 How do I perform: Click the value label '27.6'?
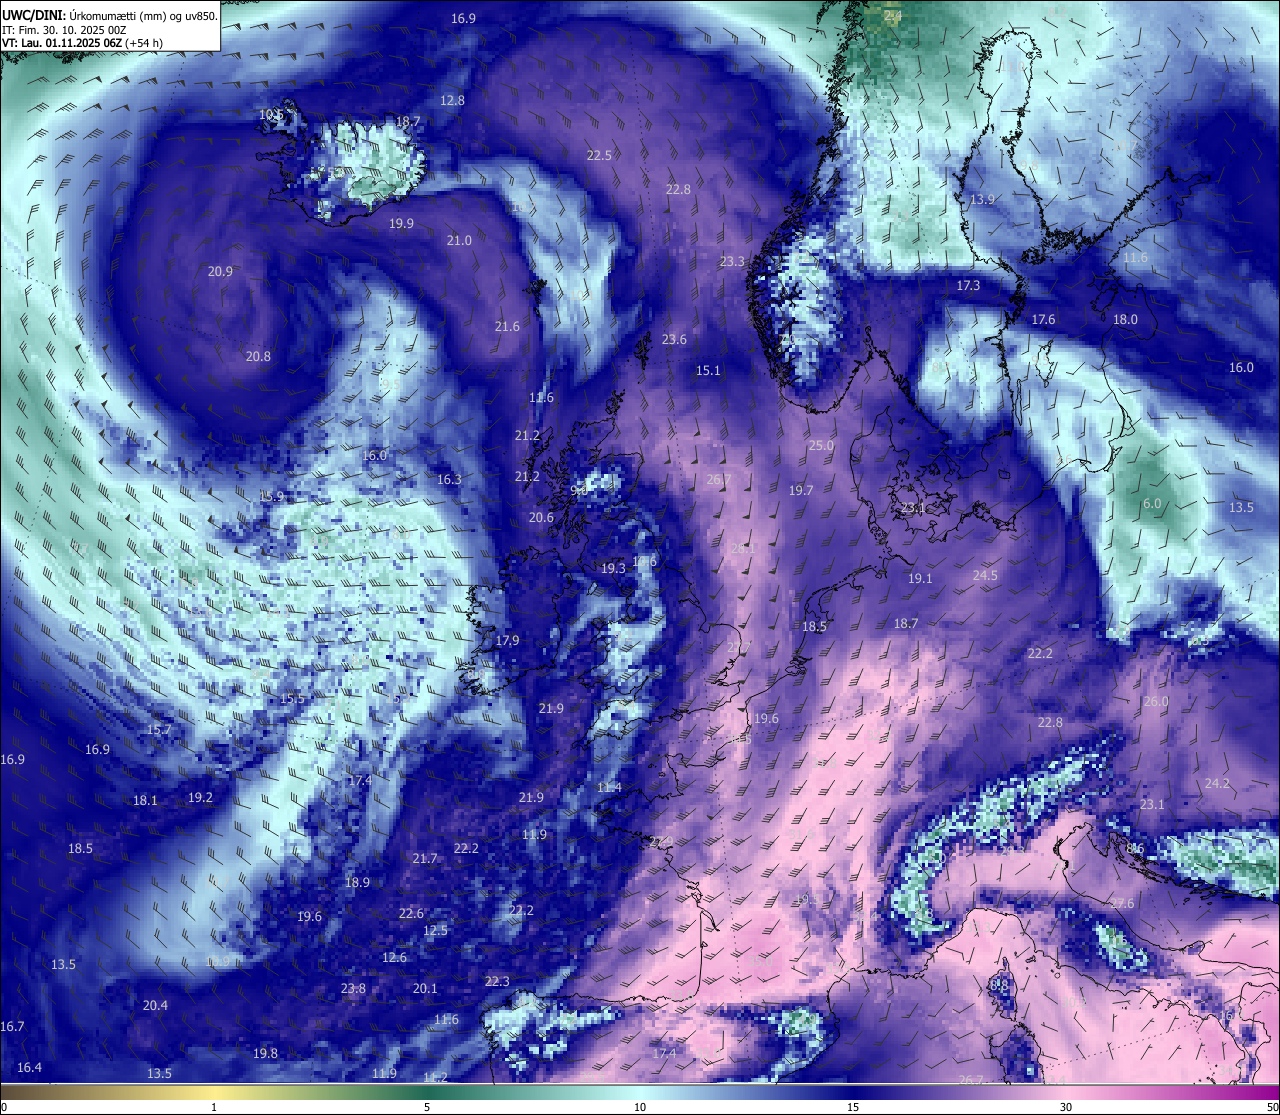click(x=1122, y=904)
